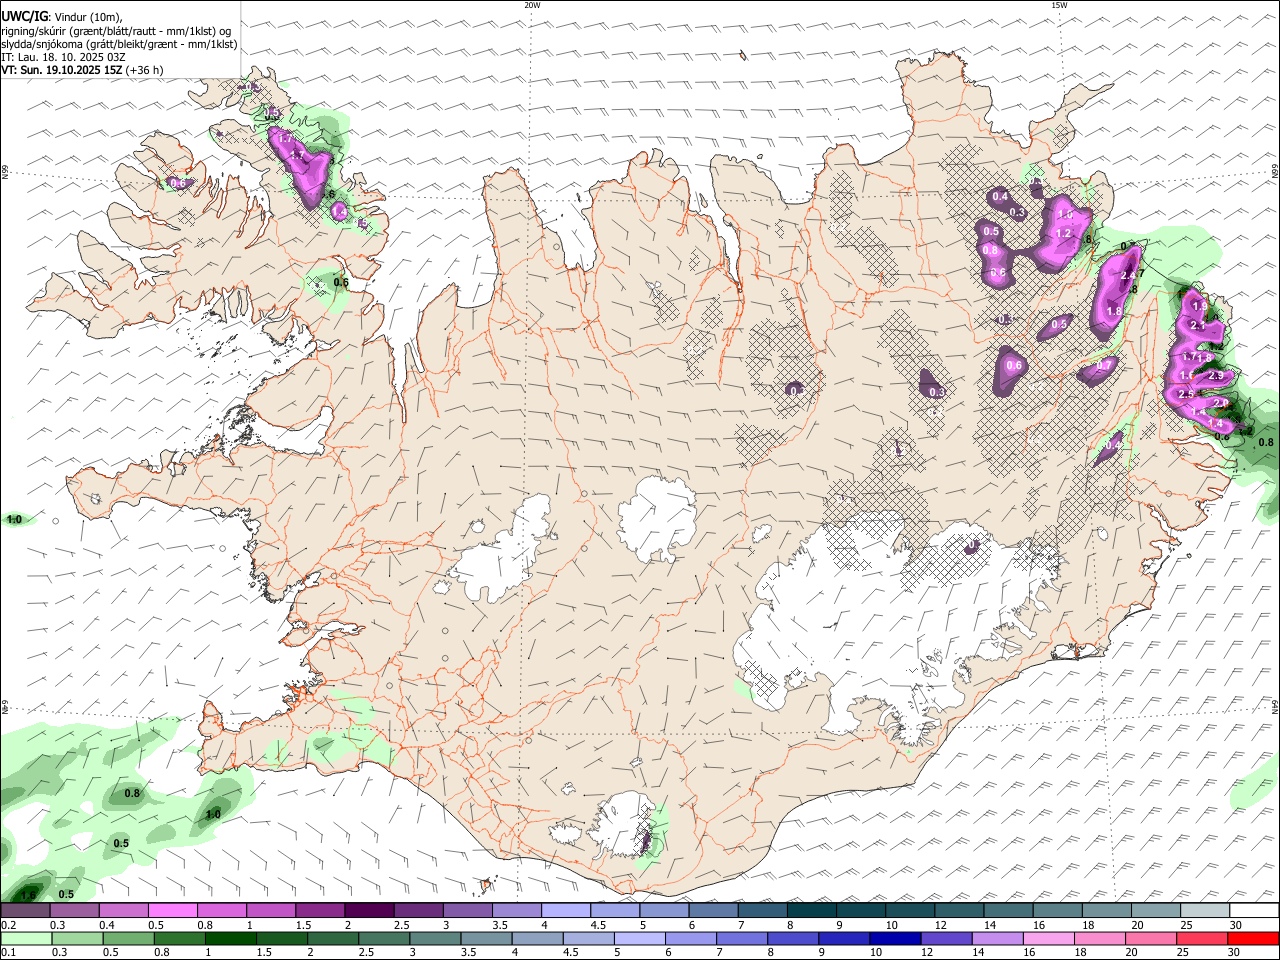Click the '0.4' label under the snow scale
The height and width of the screenshot is (960, 1280).
(107, 926)
